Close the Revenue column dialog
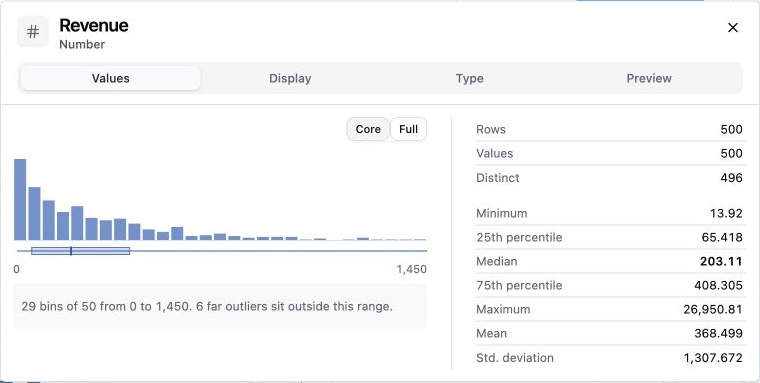Viewport: 760px width, 383px height. (x=733, y=28)
